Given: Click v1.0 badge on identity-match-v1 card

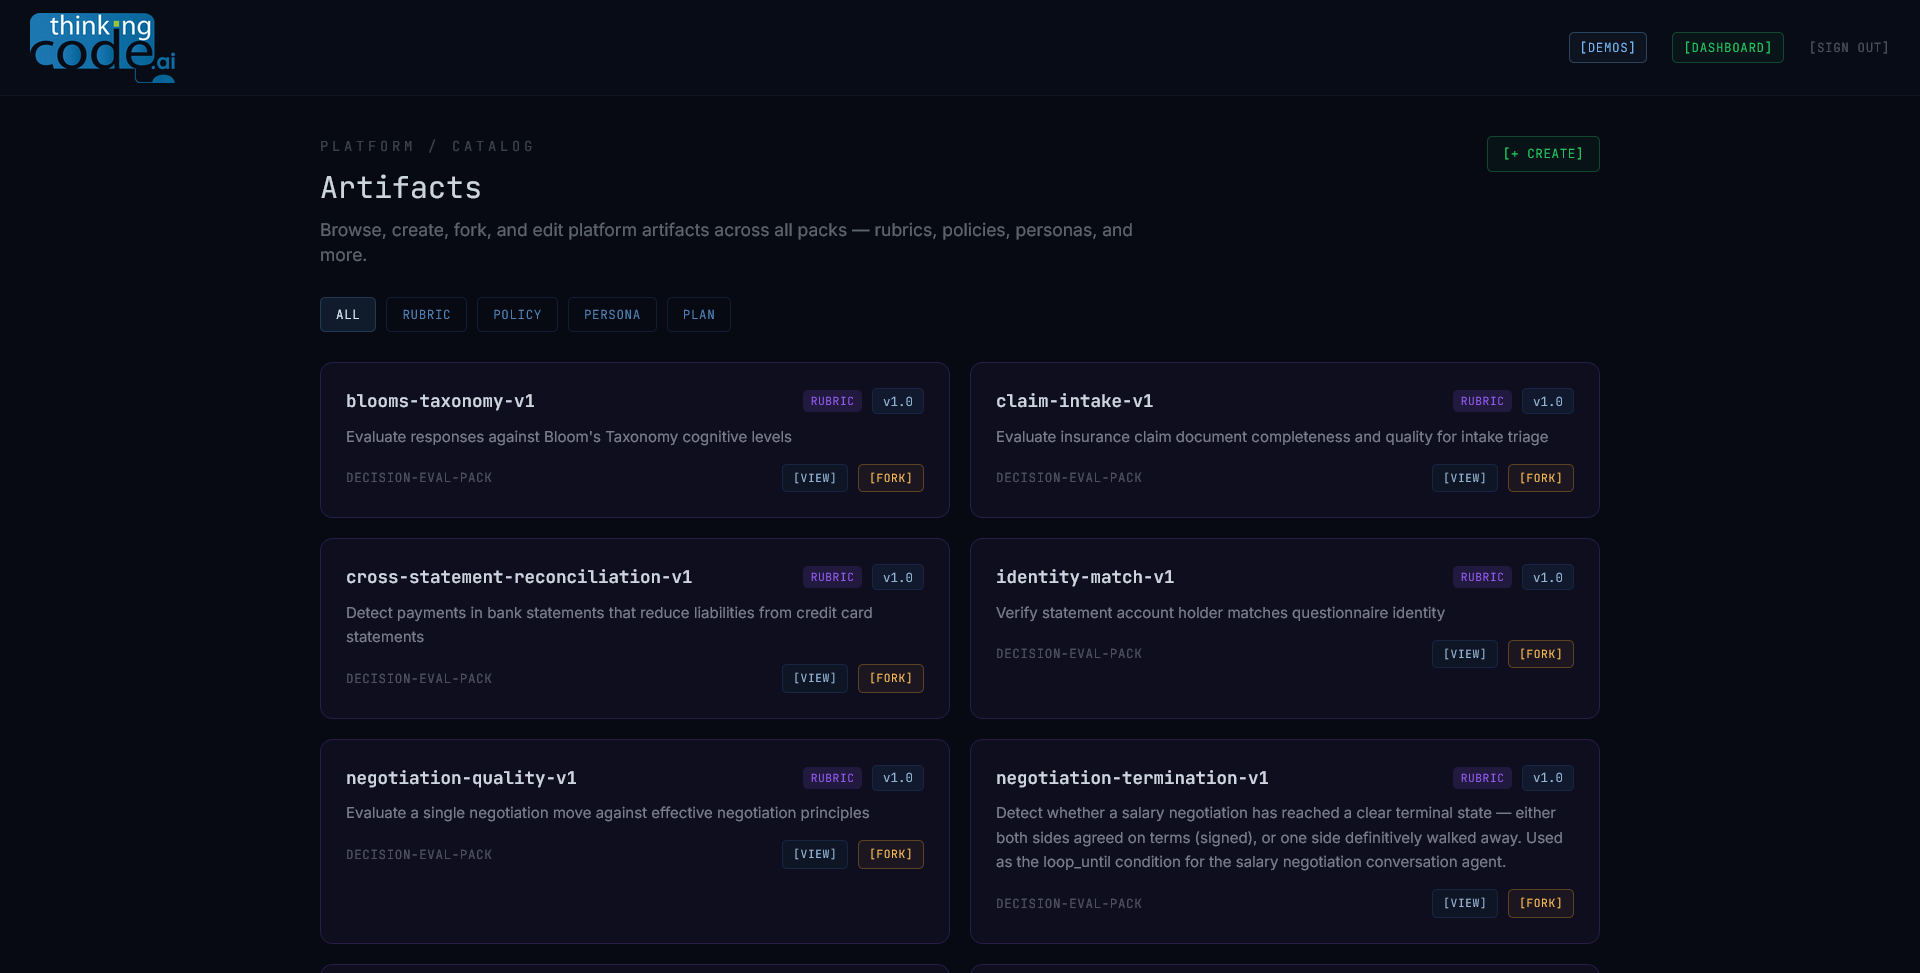Looking at the screenshot, I should point(1548,577).
